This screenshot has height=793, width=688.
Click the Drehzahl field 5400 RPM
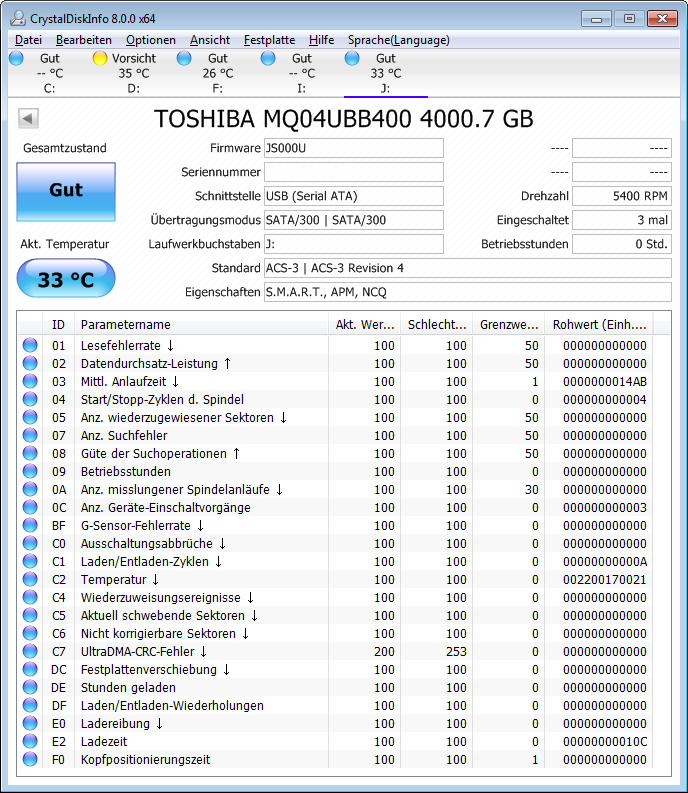tap(622, 196)
